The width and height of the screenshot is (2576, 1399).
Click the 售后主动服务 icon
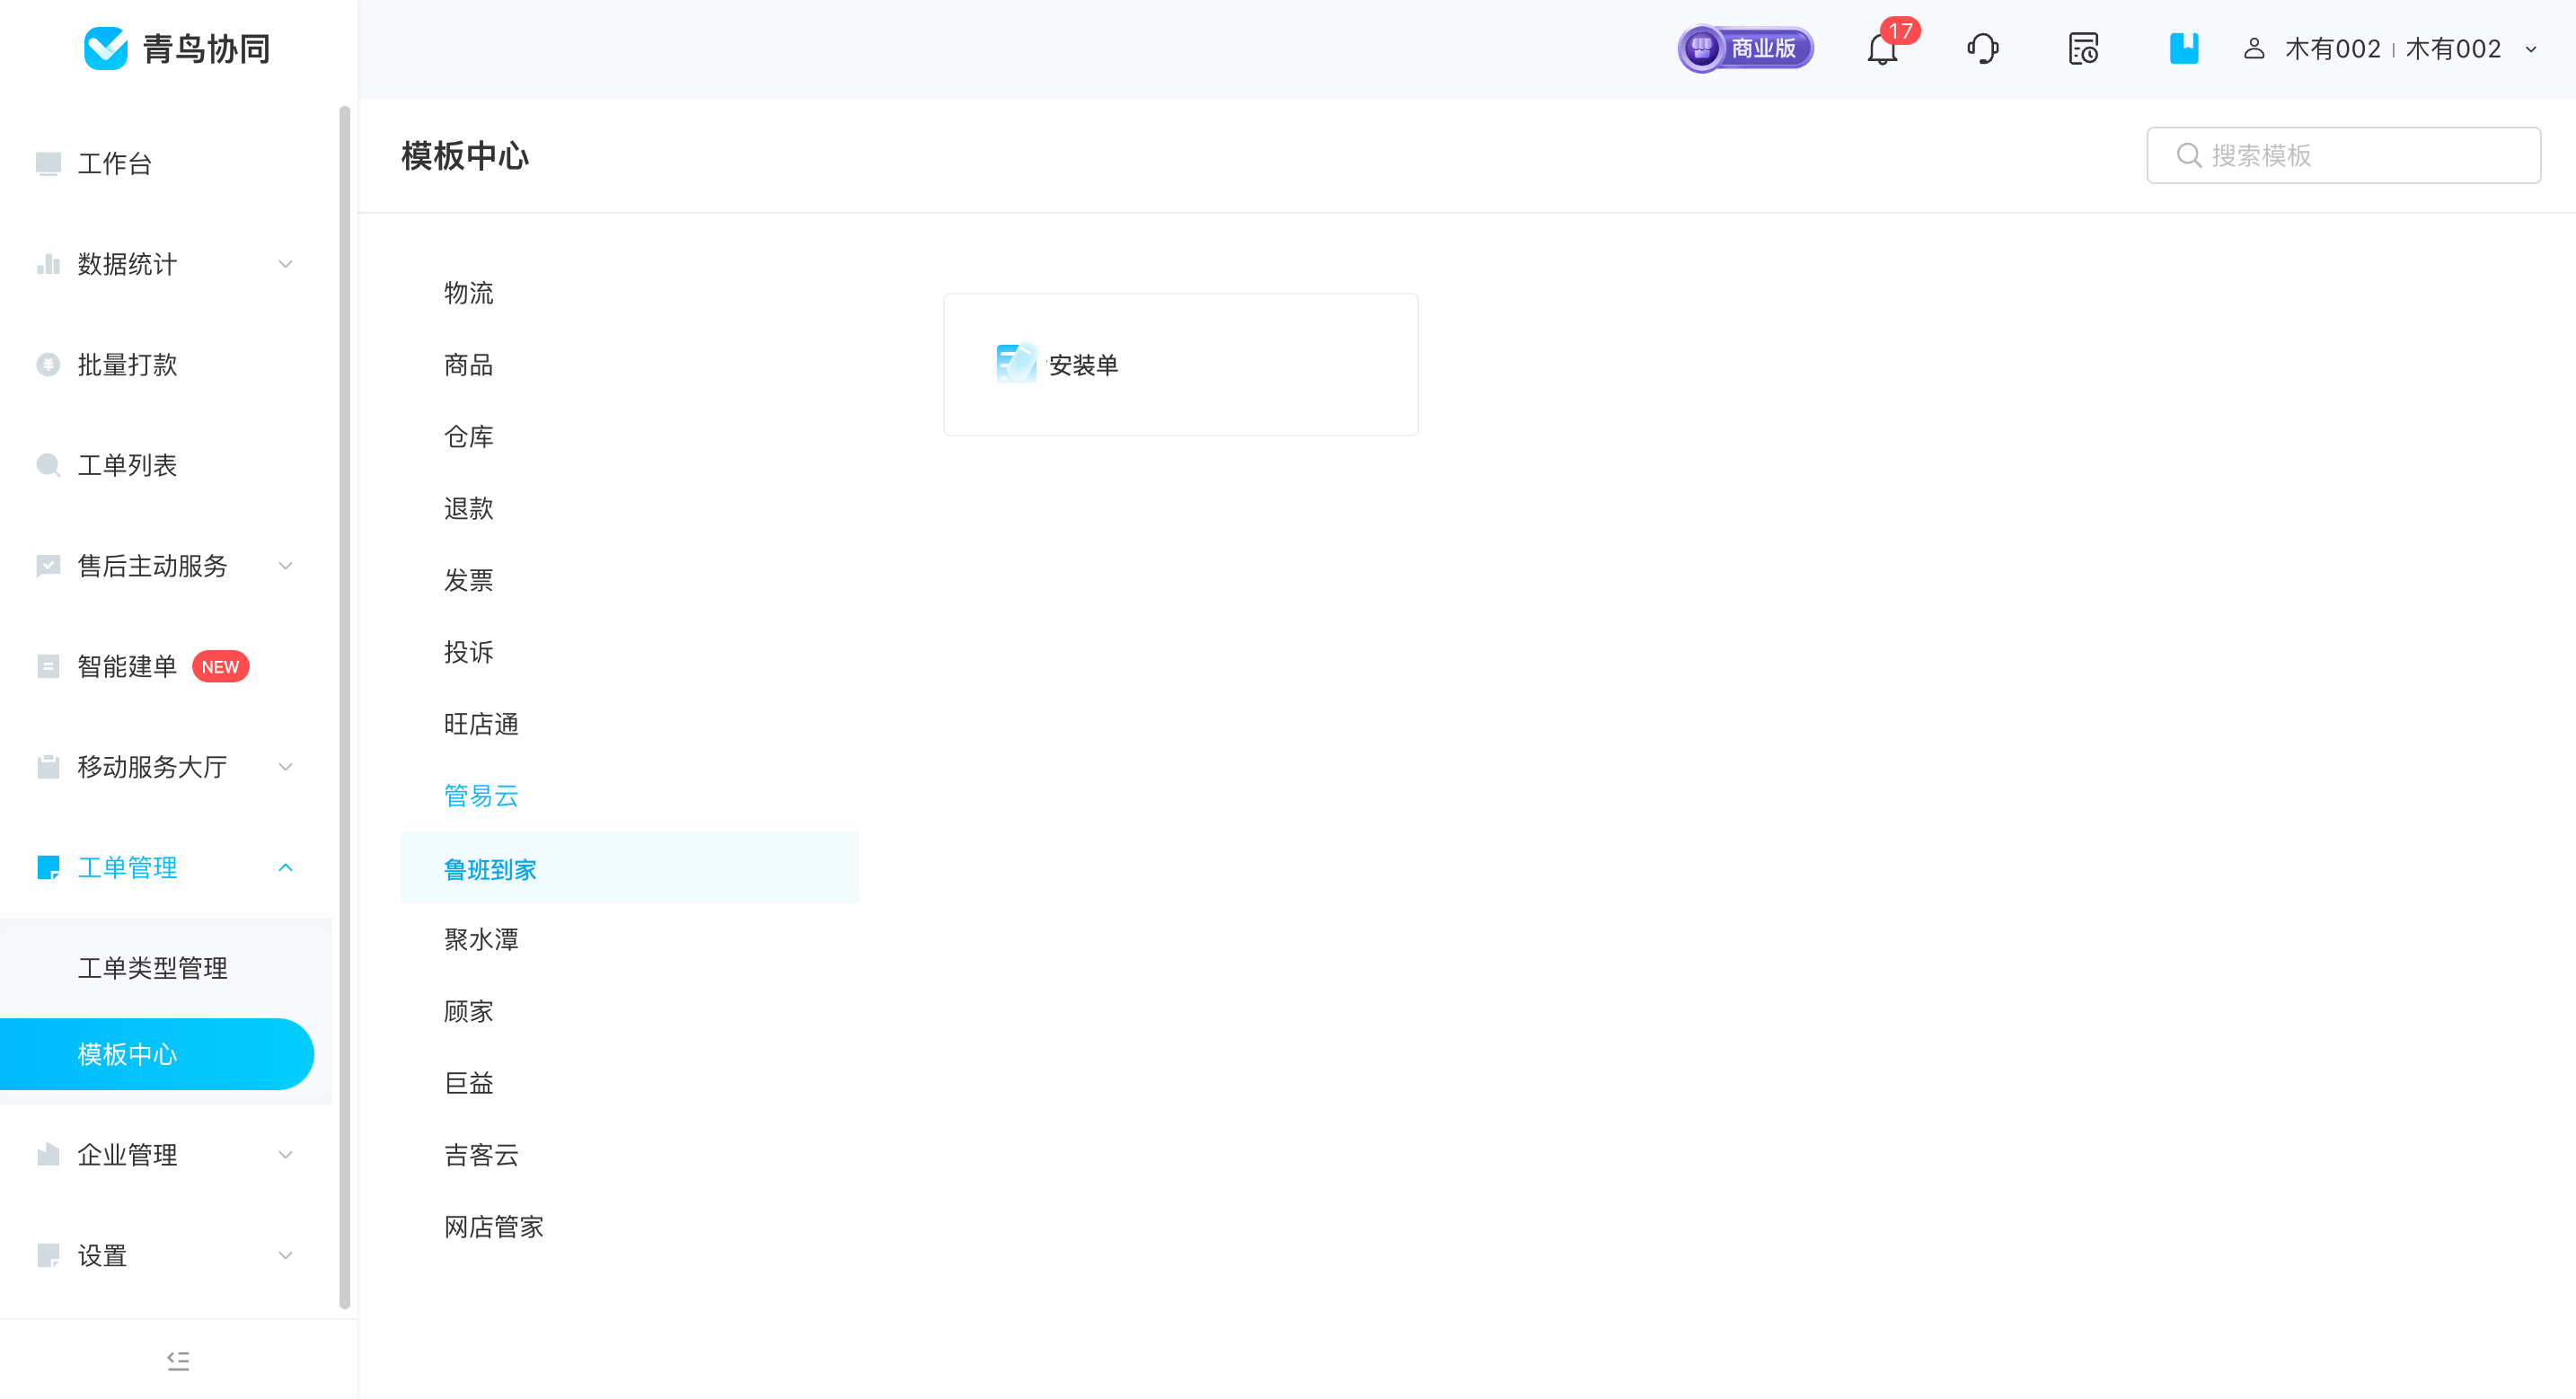48,566
